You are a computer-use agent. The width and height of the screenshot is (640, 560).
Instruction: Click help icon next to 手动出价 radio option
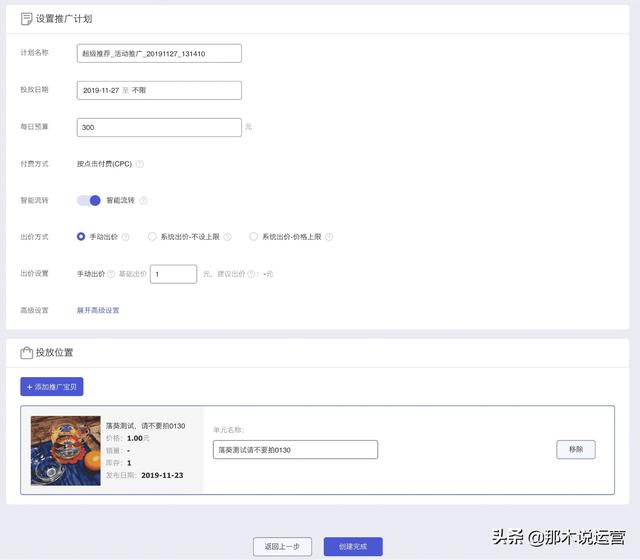tap(126, 237)
